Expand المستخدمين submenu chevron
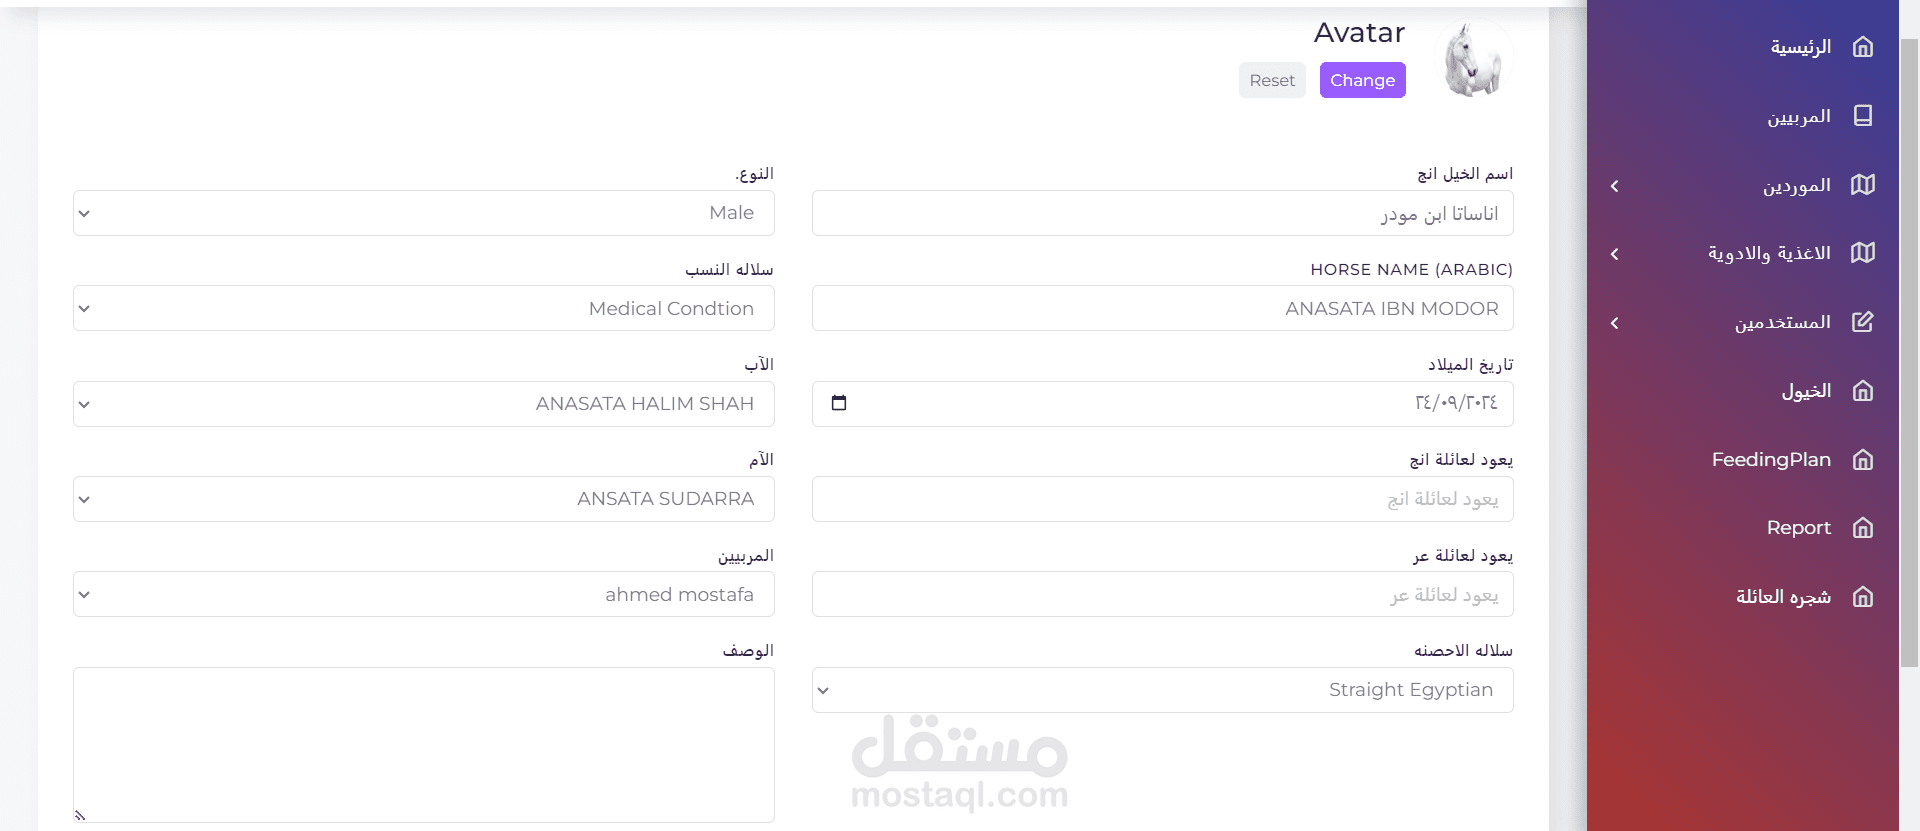 1614,323
